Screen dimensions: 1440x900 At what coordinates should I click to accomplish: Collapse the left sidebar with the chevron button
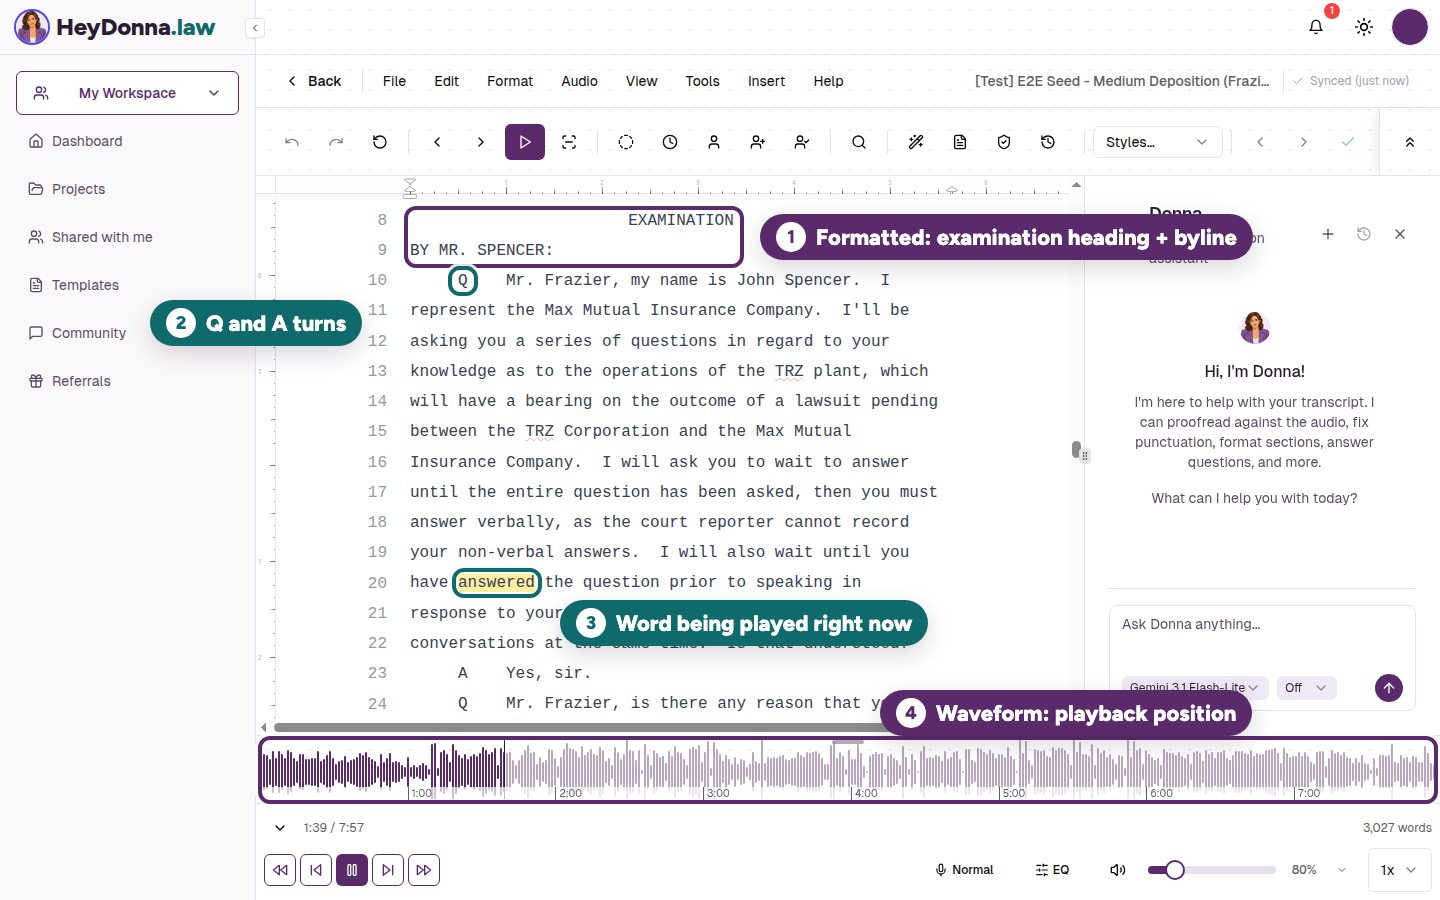tap(256, 28)
